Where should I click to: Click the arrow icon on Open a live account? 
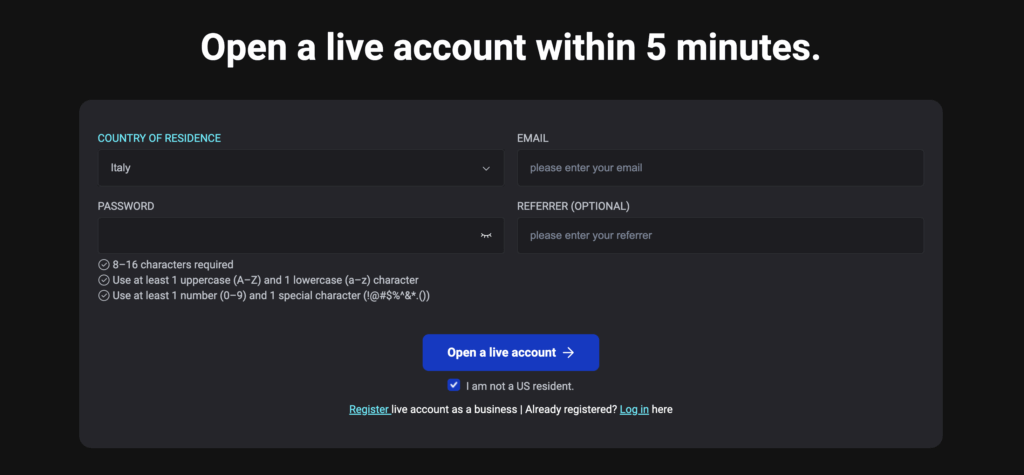[568, 353]
